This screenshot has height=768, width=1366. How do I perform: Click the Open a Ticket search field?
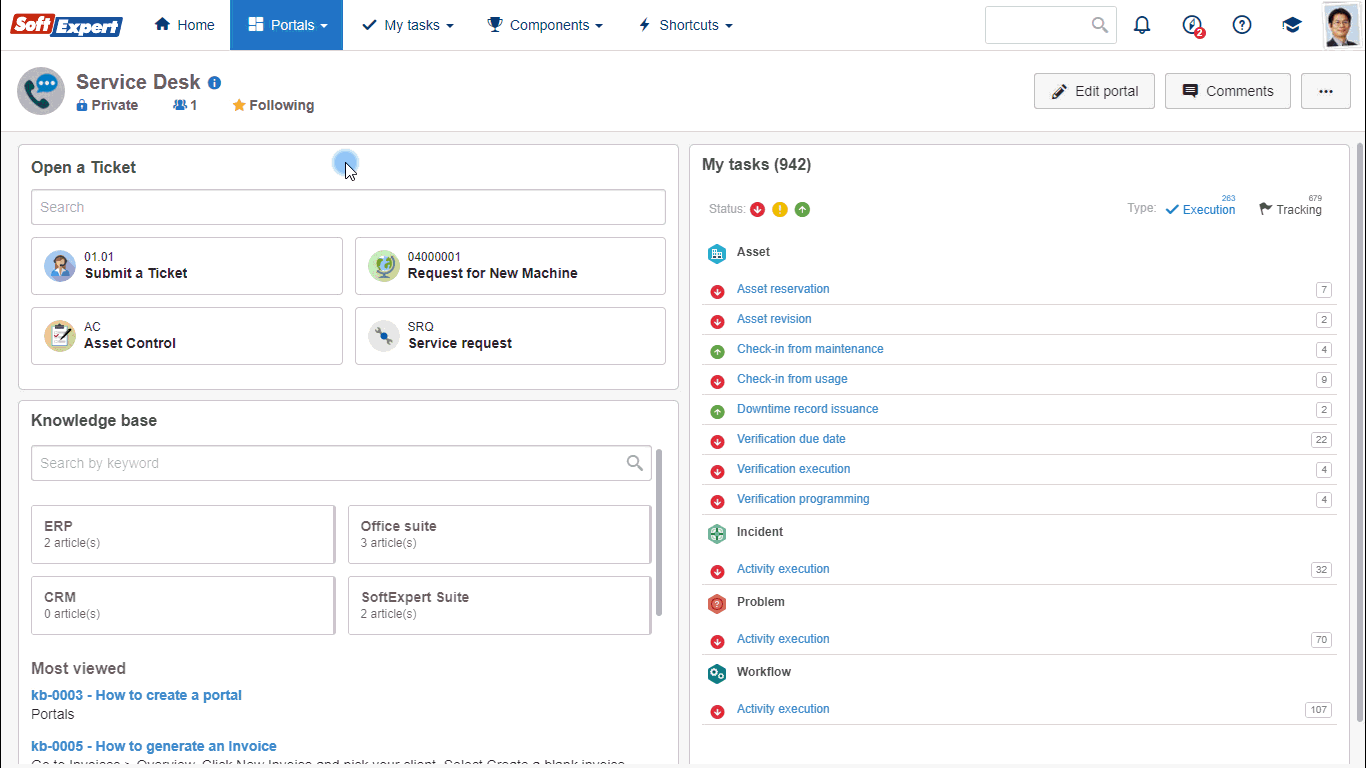tap(348, 207)
